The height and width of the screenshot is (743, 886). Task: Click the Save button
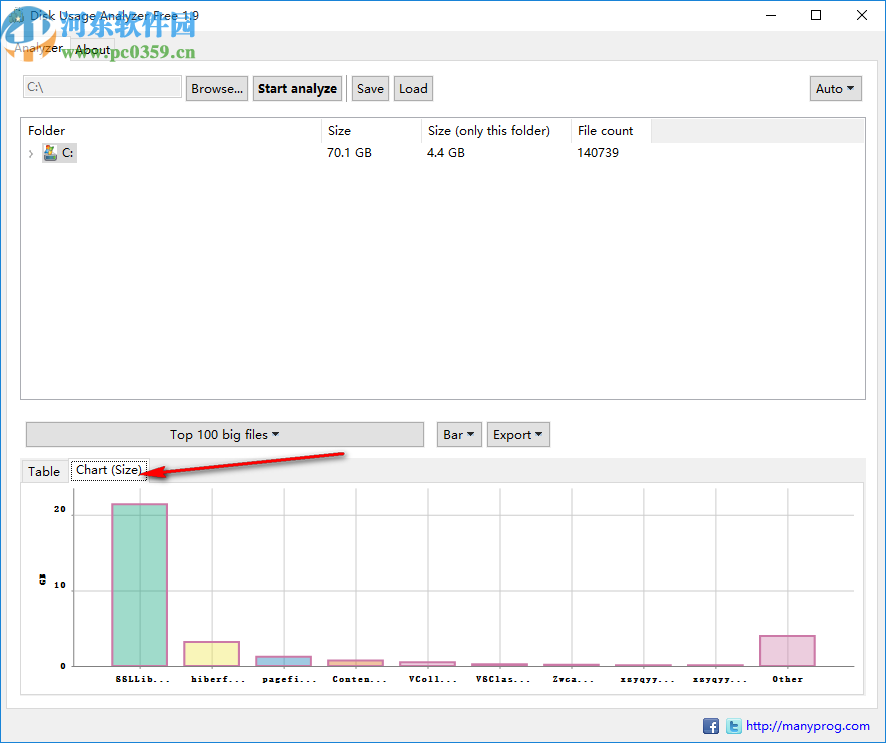370,88
